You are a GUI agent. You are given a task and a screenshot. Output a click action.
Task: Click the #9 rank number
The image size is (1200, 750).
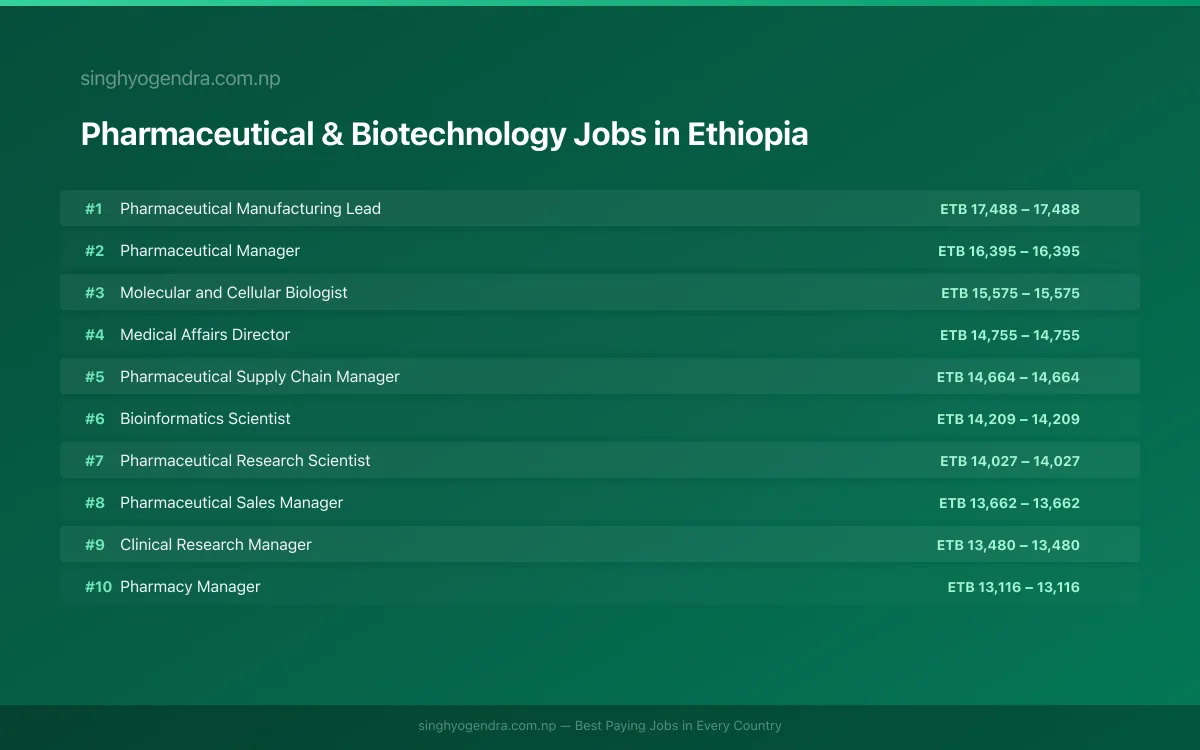(x=94, y=545)
